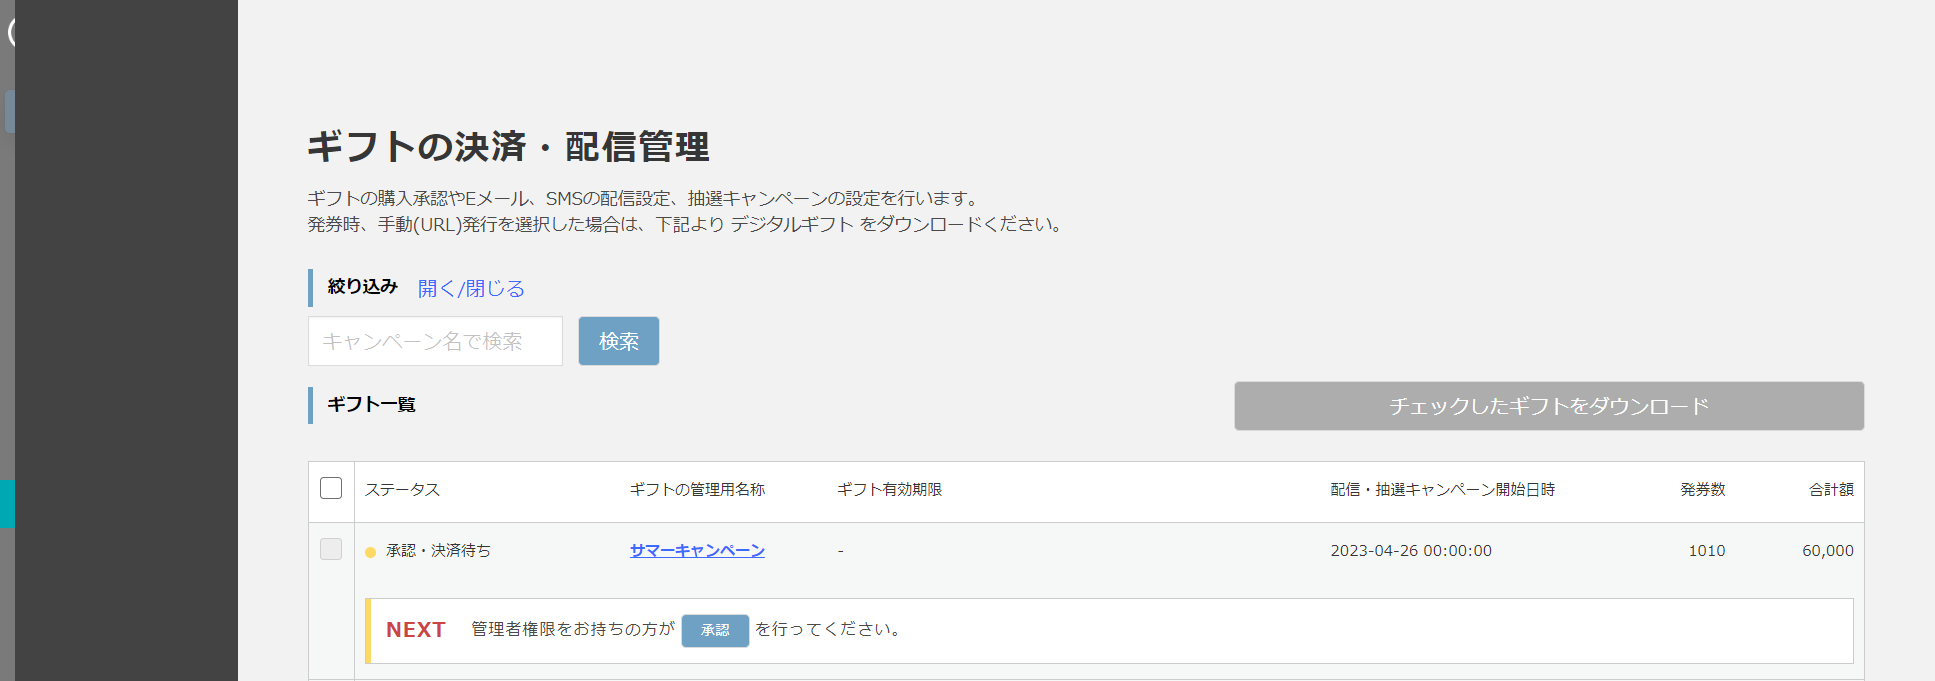Click the red NEXT label
The height and width of the screenshot is (681, 1935).
[x=416, y=630]
